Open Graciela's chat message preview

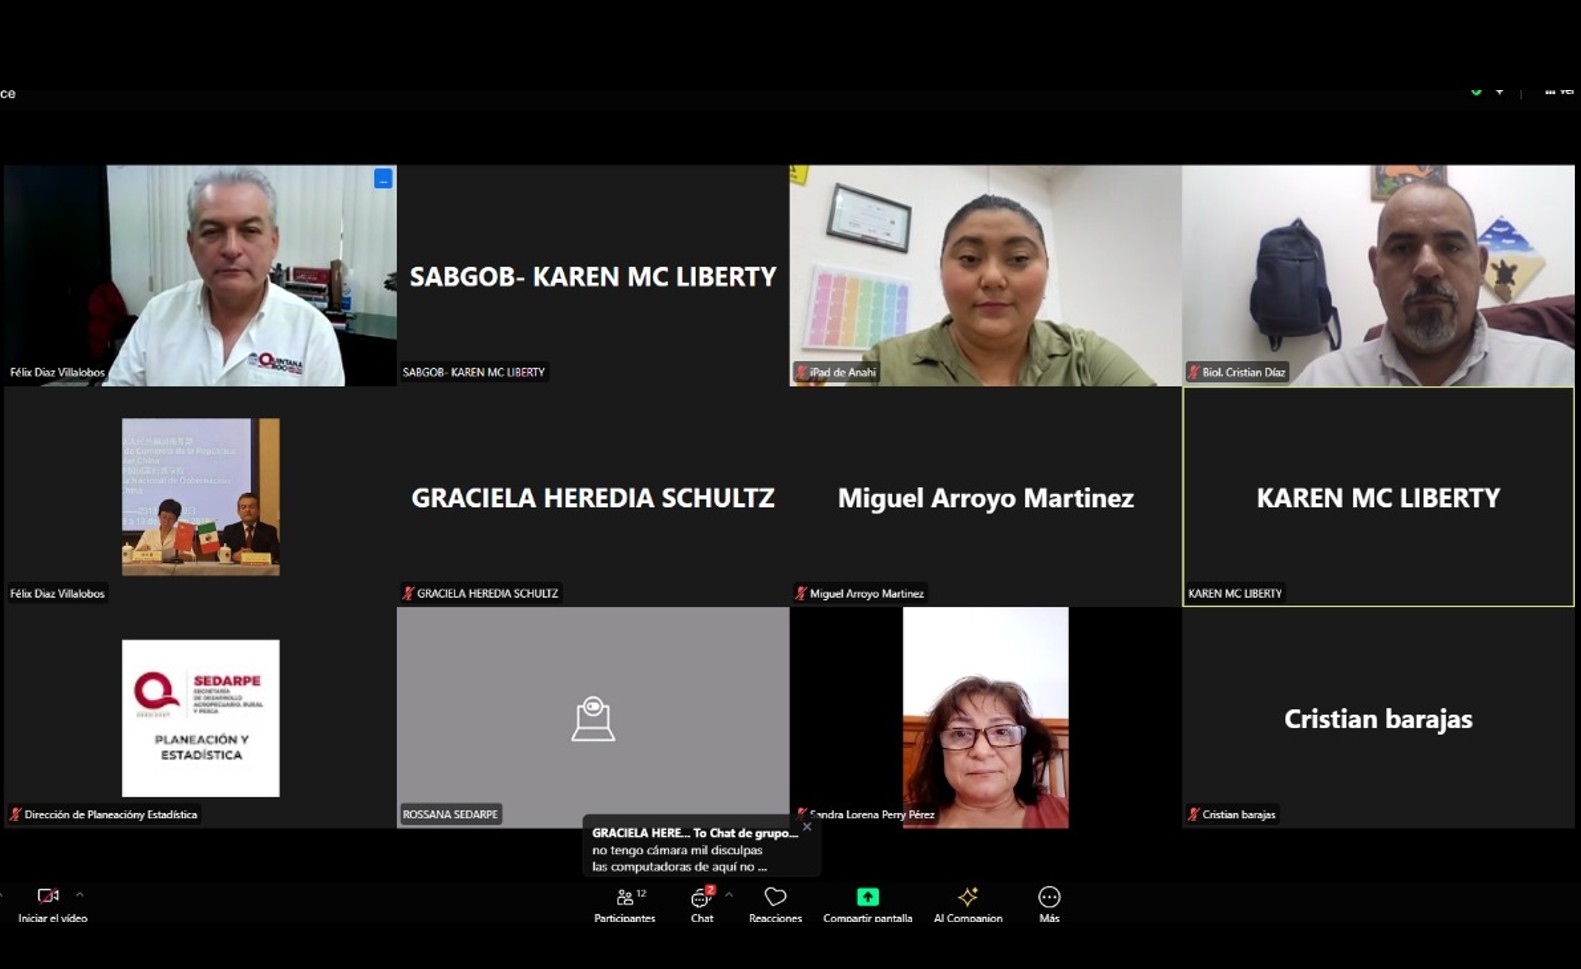tap(695, 850)
